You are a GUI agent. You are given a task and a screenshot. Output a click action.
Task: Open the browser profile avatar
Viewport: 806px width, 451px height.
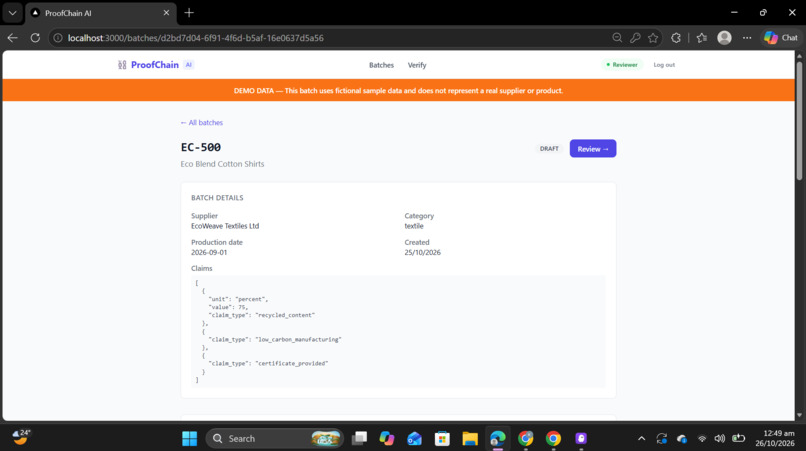click(724, 38)
